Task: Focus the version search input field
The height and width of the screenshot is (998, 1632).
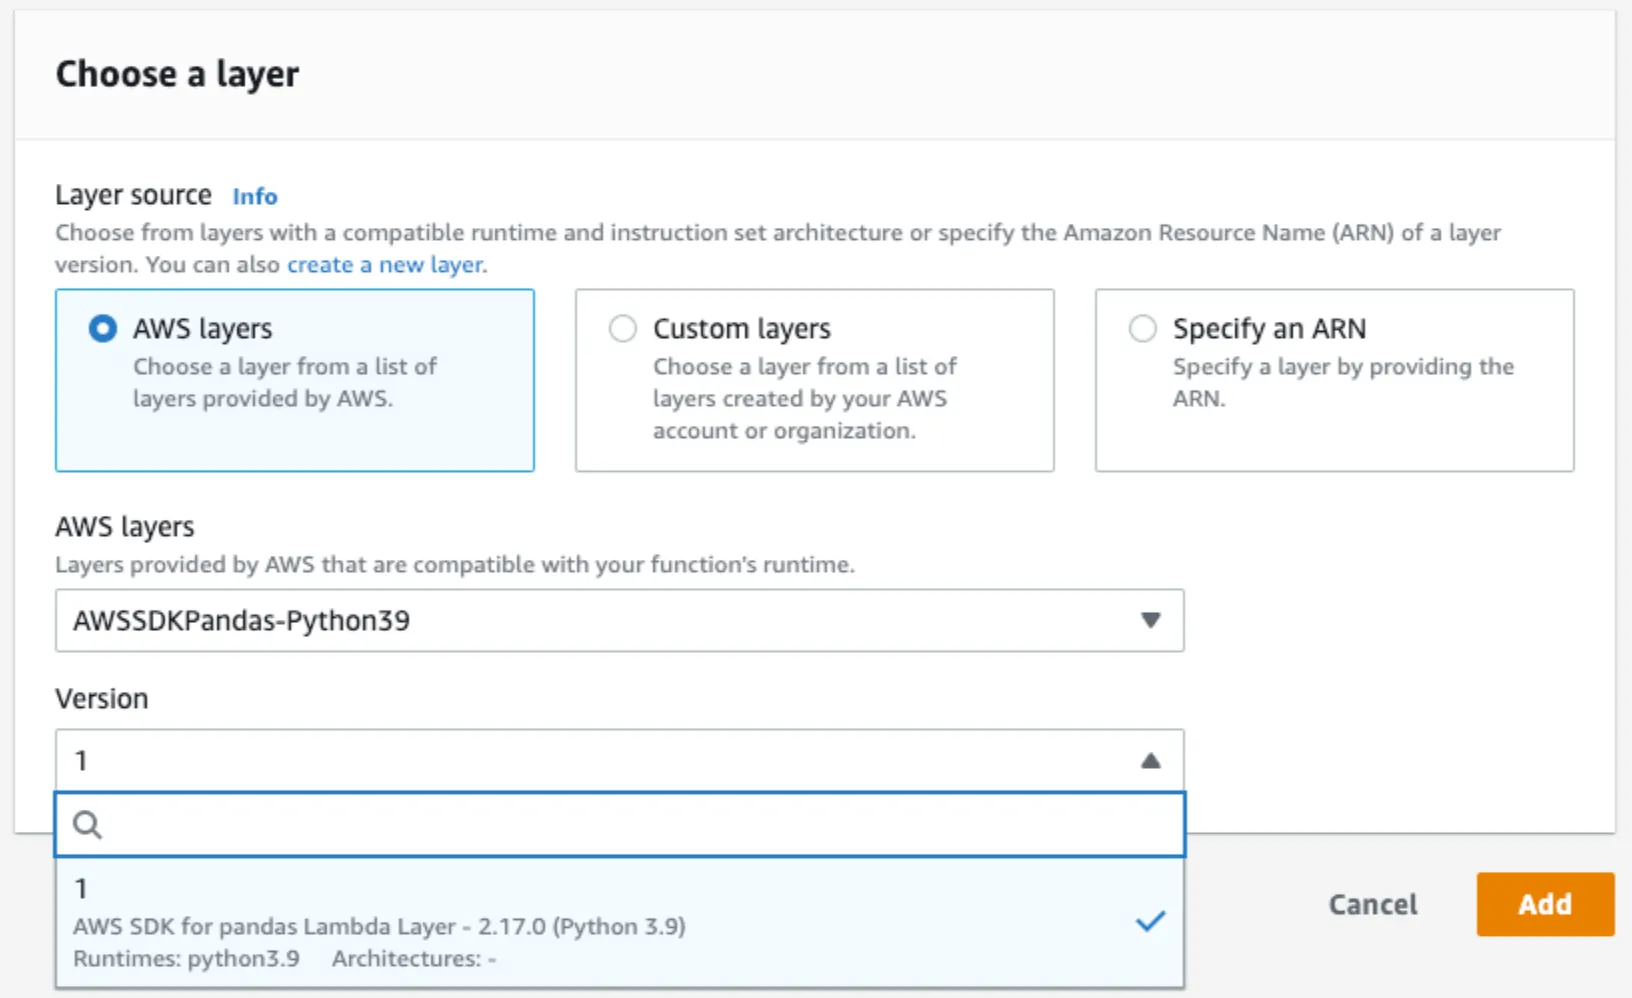Action: coord(640,825)
